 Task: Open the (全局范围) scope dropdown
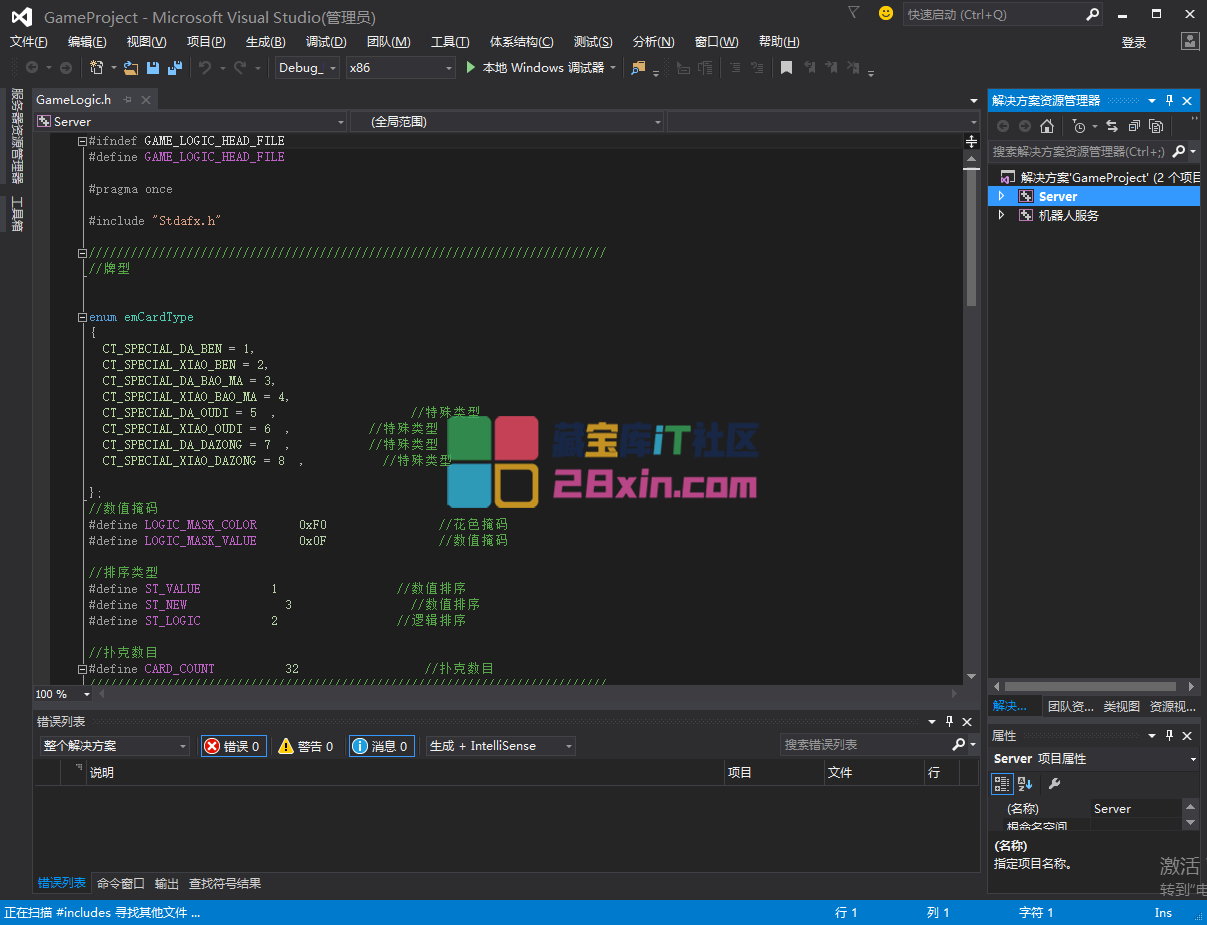pyautogui.click(x=507, y=121)
